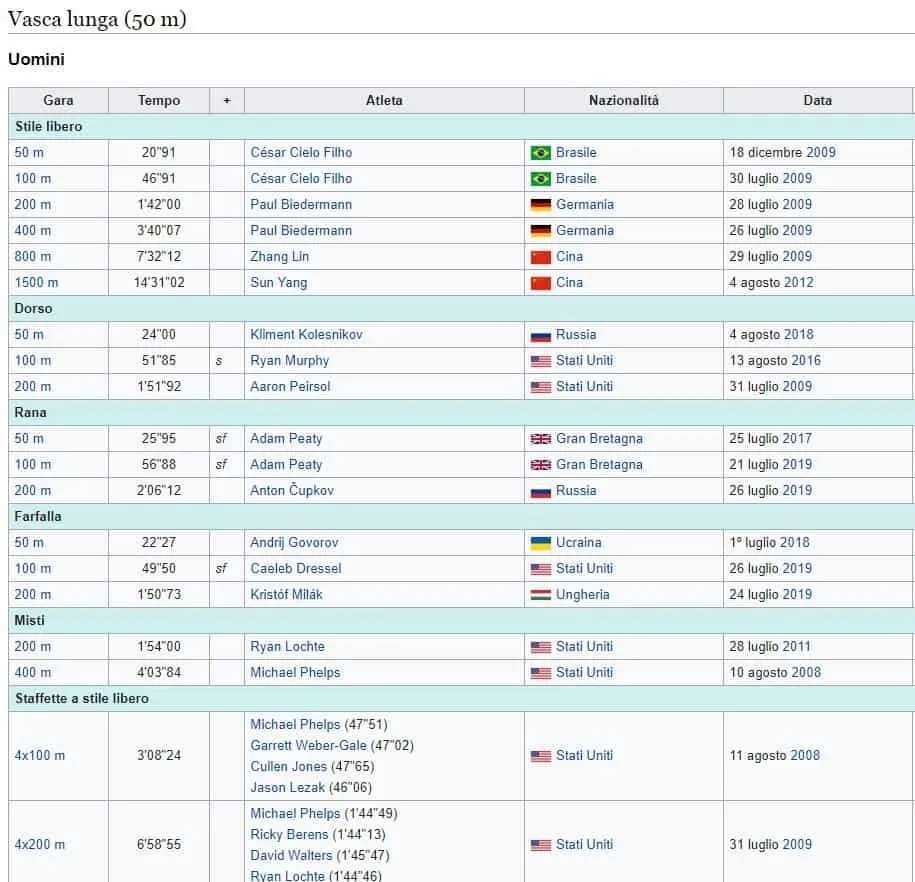This screenshot has width=915, height=882.
Task: Click Brazil flag in 50 m freestyle row
Action: point(540,152)
